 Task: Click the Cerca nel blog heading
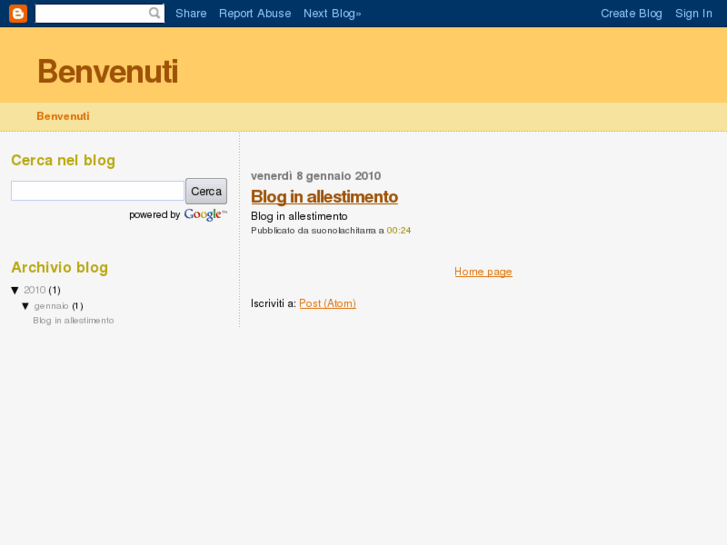(63, 160)
